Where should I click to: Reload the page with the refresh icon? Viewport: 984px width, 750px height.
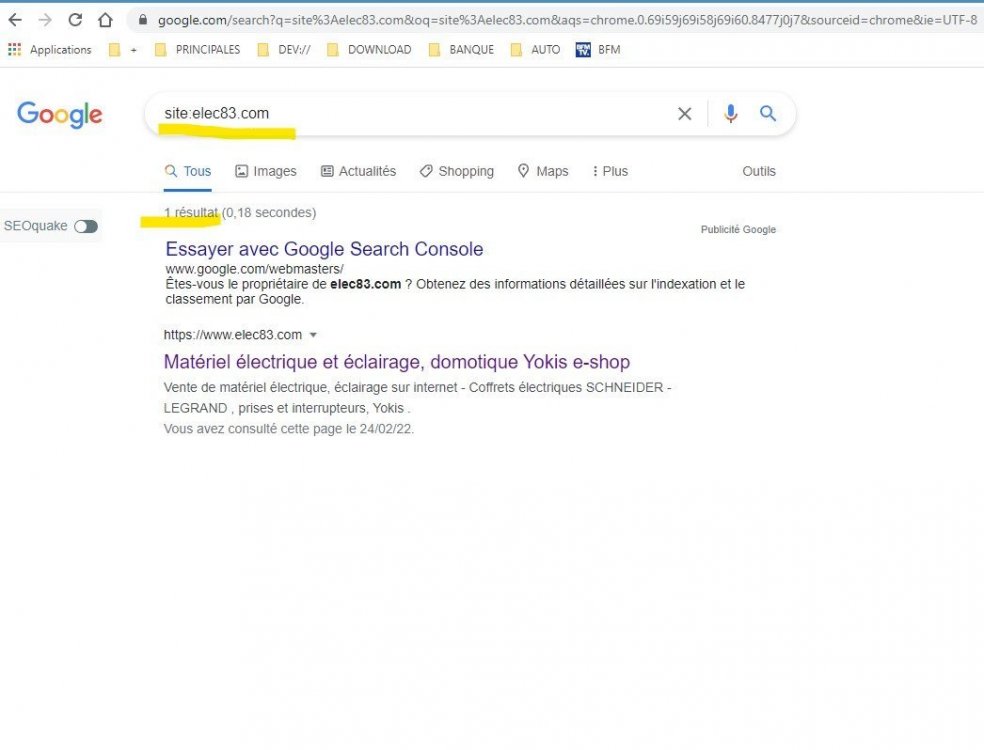click(x=75, y=20)
